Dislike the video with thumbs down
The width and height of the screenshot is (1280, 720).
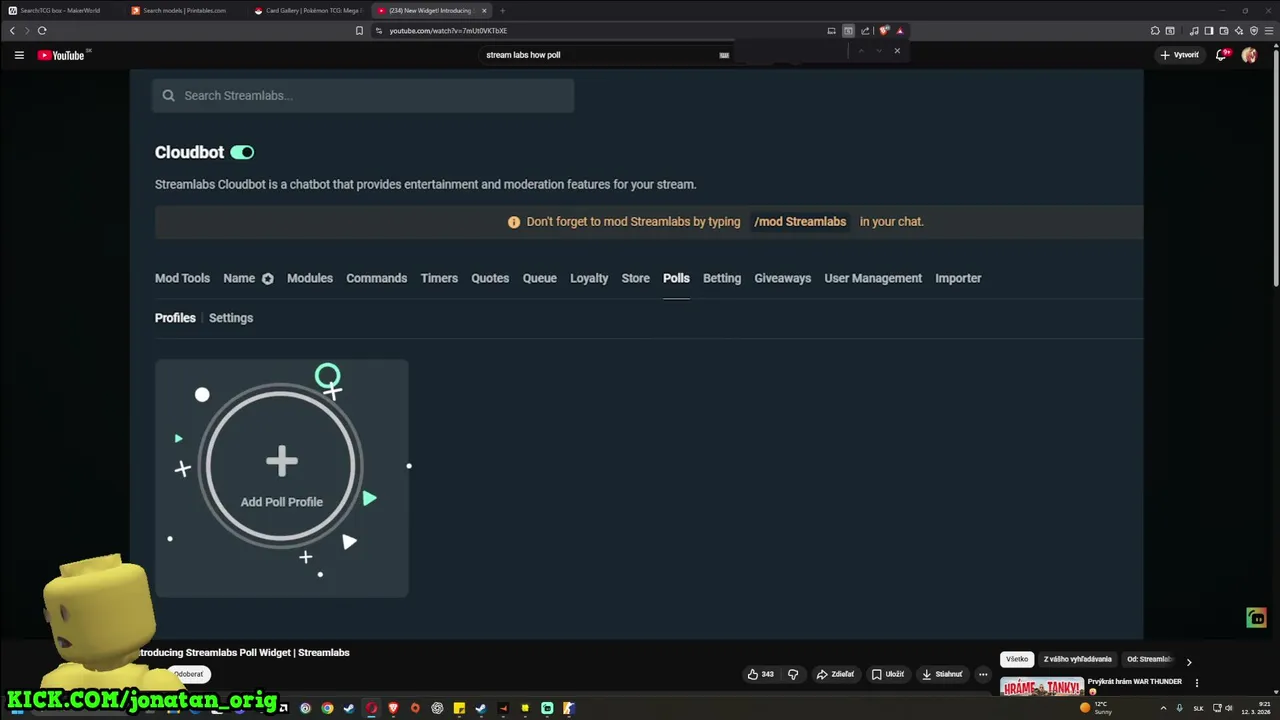pyautogui.click(x=793, y=674)
